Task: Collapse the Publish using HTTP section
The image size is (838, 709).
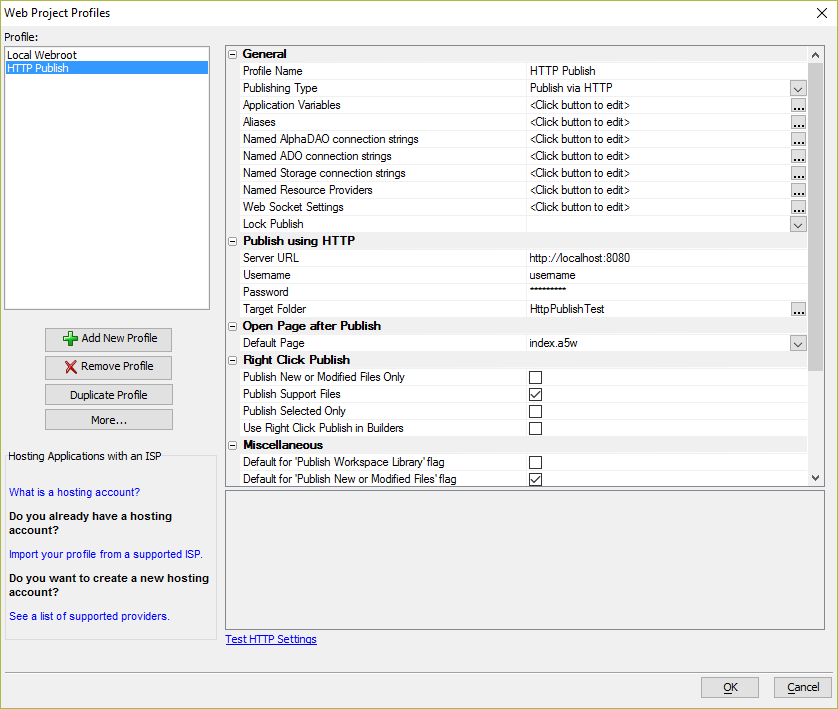Action: pyautogui.click(x=232, y=241)
